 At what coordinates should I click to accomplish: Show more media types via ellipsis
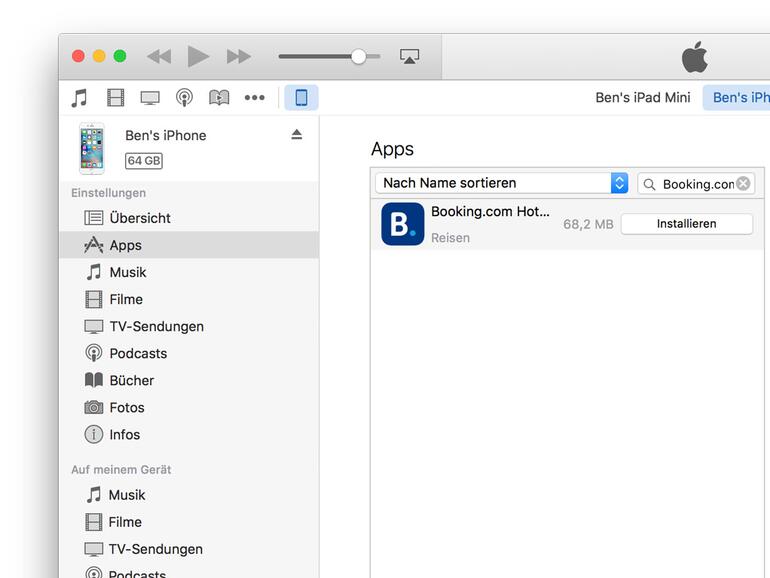pyautogui.click(x=255, y=98)
